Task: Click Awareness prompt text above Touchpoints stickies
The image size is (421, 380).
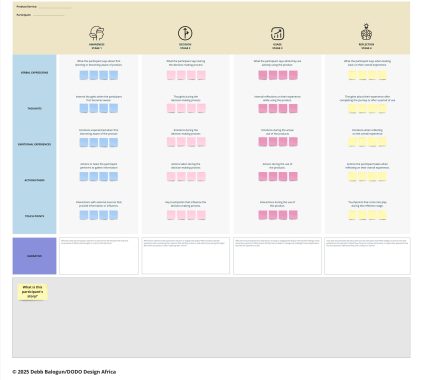Action: click(x=99, y=204)
